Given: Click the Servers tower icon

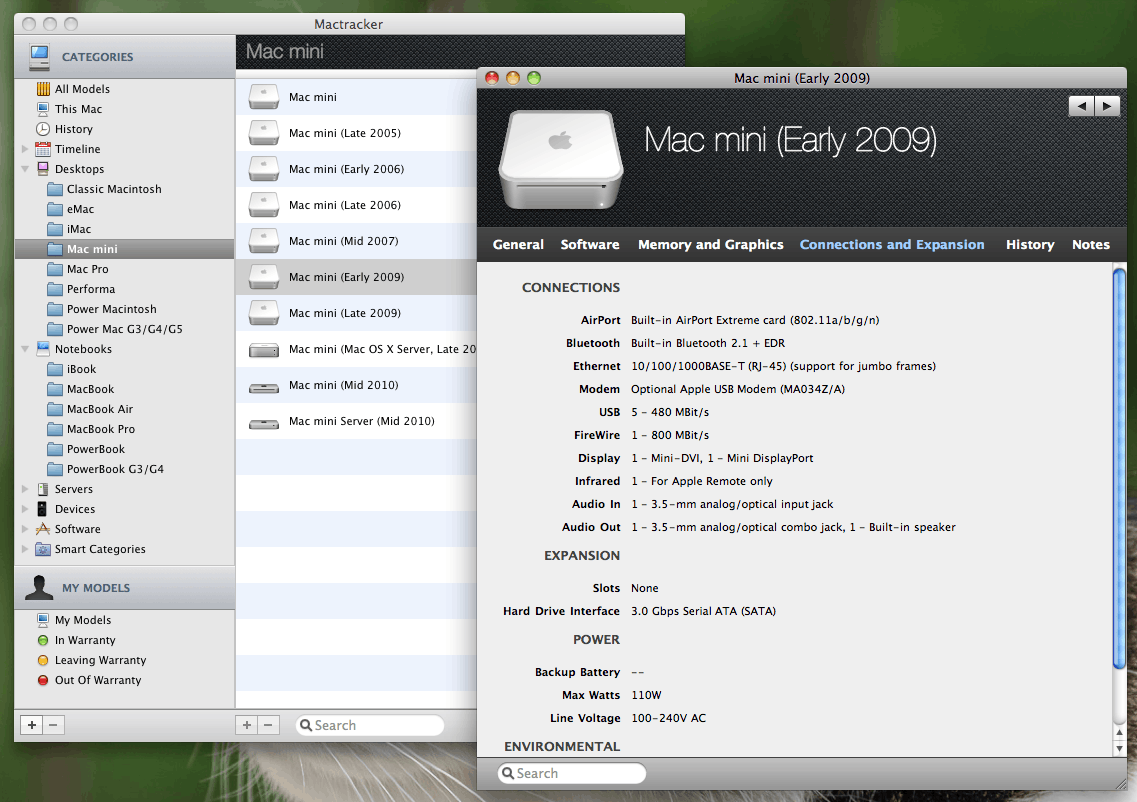Looking at the screenshot, I should click(x=44, y=489).
